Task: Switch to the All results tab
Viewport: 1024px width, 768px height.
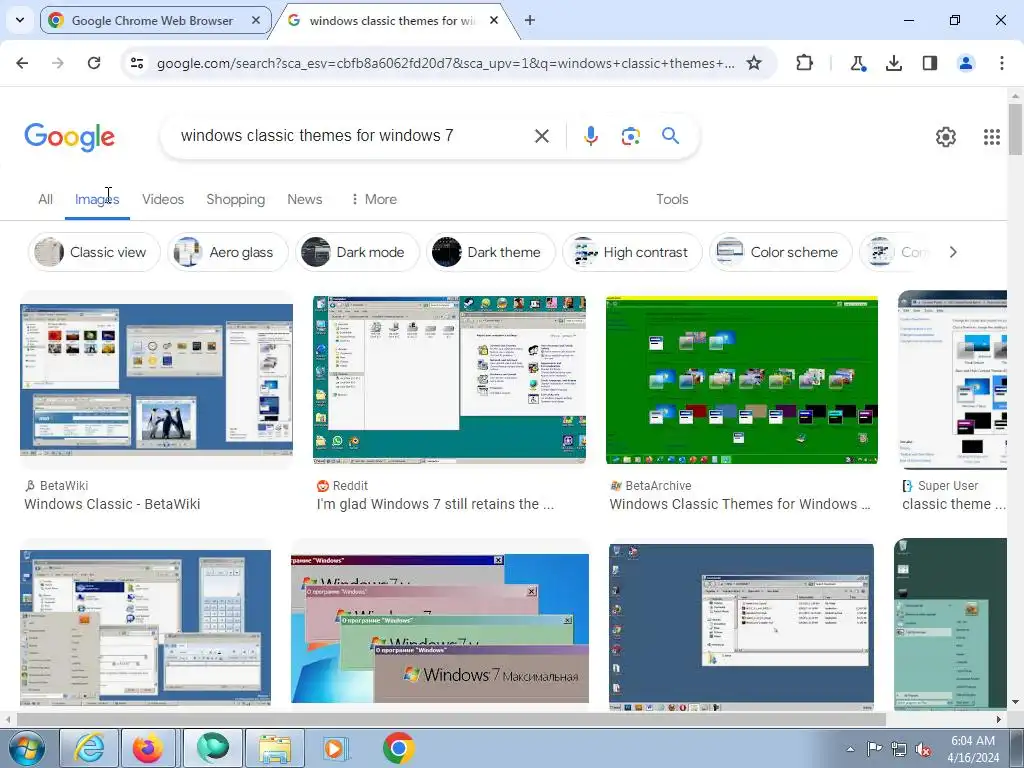Action: [x=45, y=199]
